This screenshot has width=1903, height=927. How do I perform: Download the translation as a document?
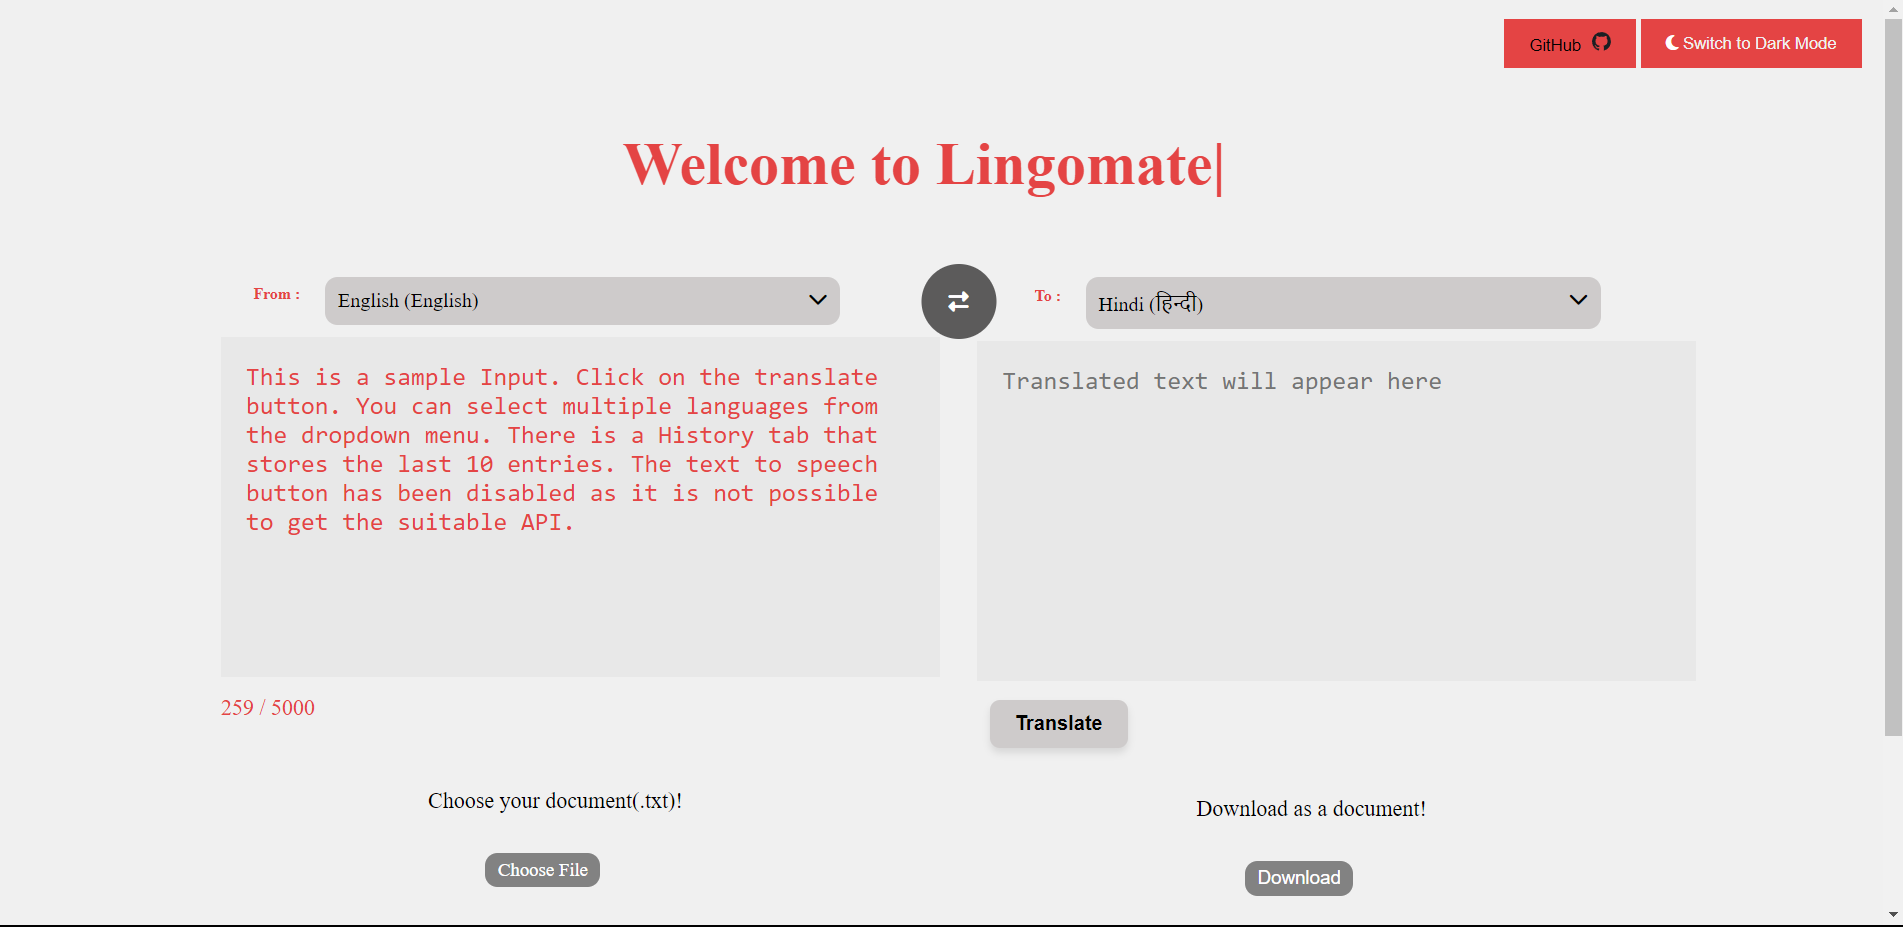tap(1298, 878)
